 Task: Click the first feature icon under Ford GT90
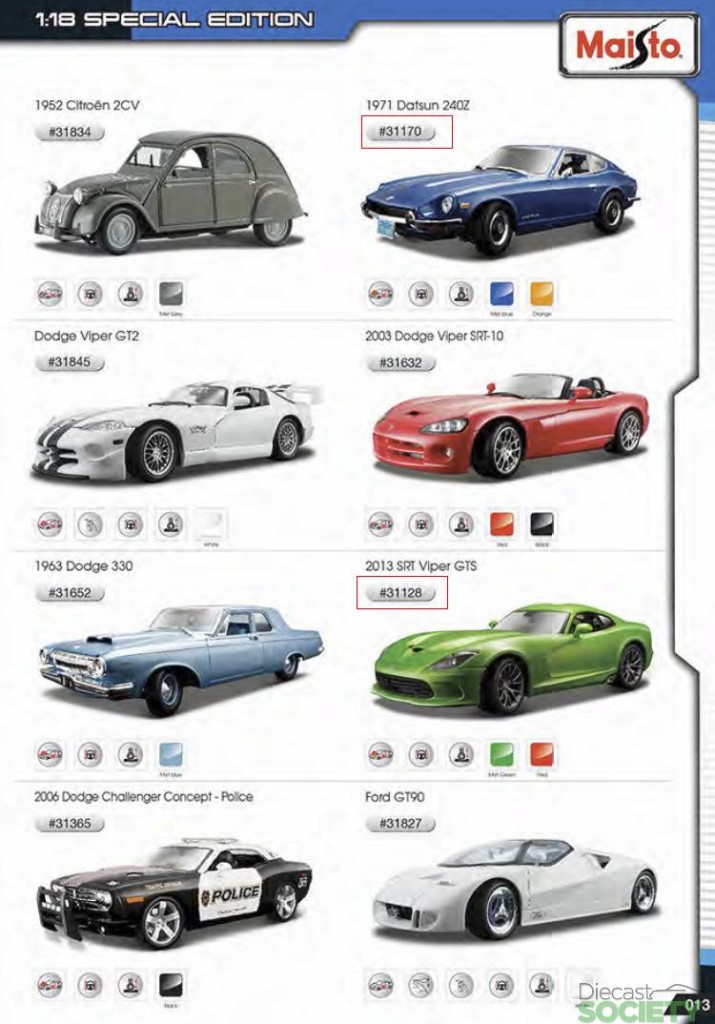[x=381, y=985]
